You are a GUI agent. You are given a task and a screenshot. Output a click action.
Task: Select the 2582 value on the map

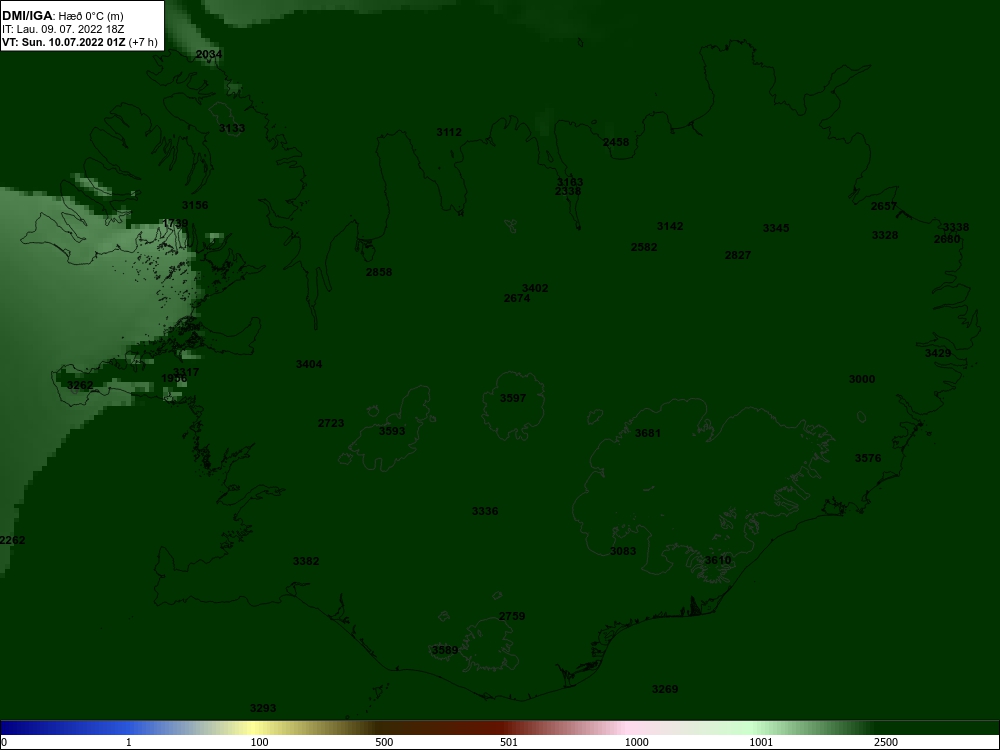[x=644, y=247]
